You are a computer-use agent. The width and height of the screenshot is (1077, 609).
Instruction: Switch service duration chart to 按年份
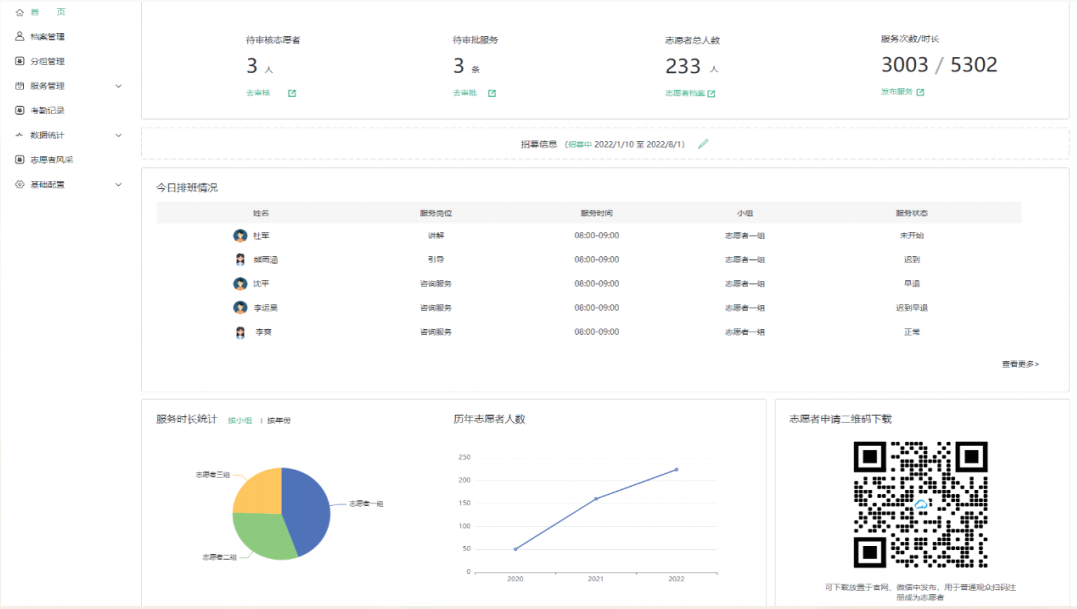[279, 421]
